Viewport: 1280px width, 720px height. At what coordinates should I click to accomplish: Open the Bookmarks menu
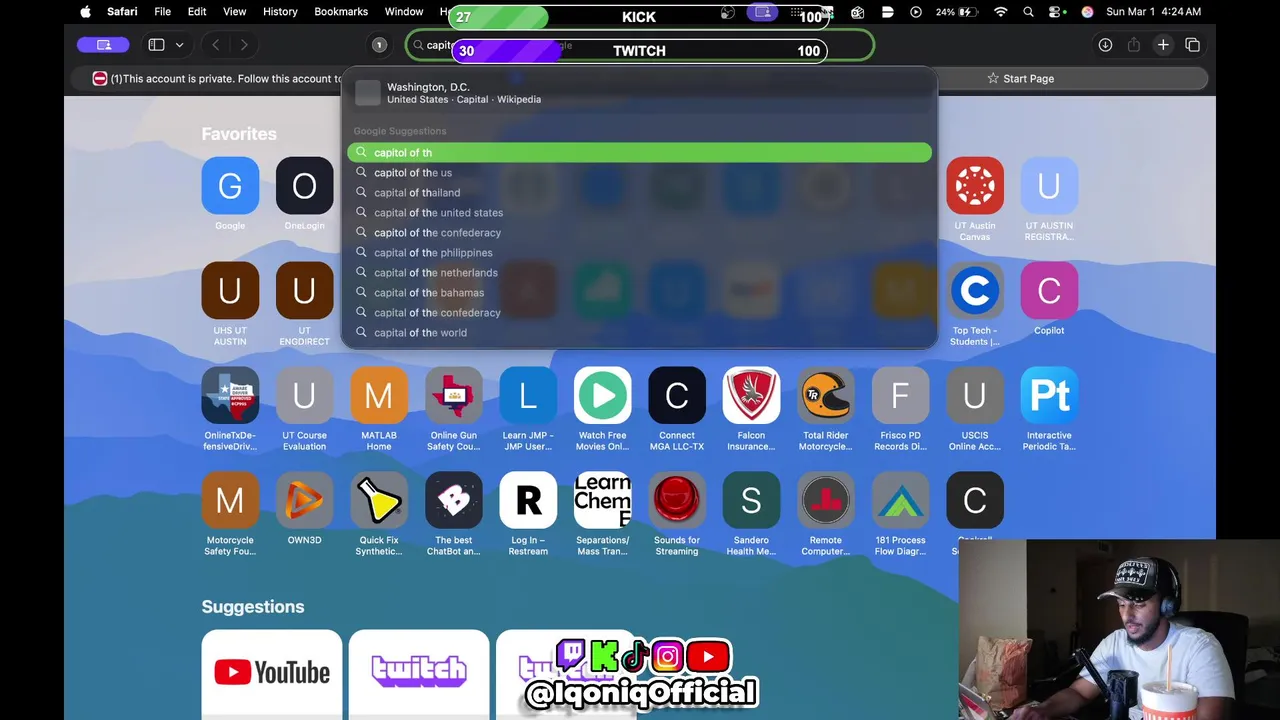point(341,12)
